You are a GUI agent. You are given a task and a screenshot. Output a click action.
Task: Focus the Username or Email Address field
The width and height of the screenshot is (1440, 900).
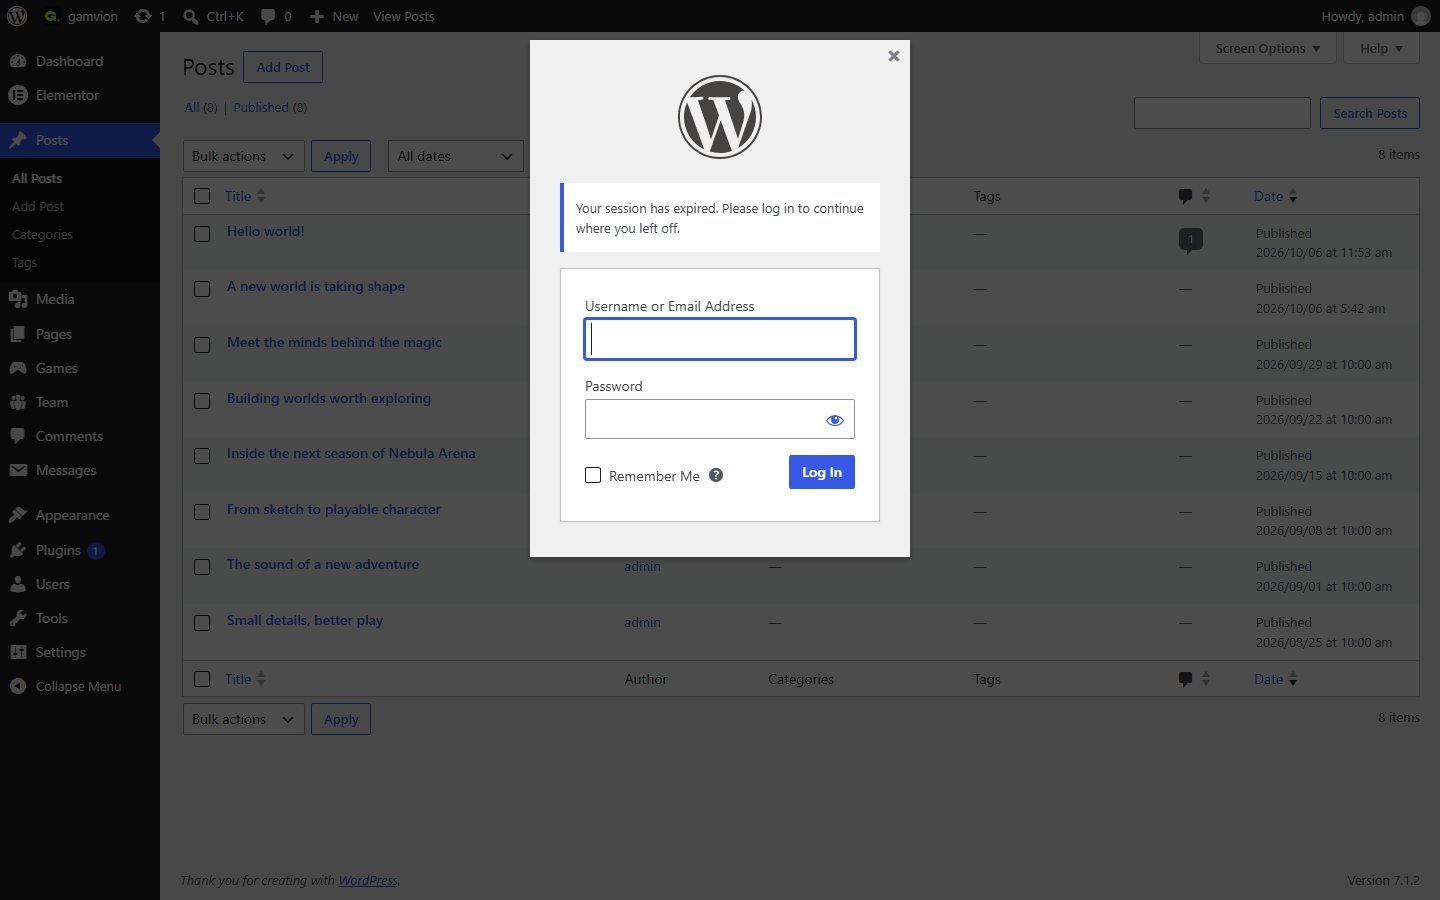point(720,339)
